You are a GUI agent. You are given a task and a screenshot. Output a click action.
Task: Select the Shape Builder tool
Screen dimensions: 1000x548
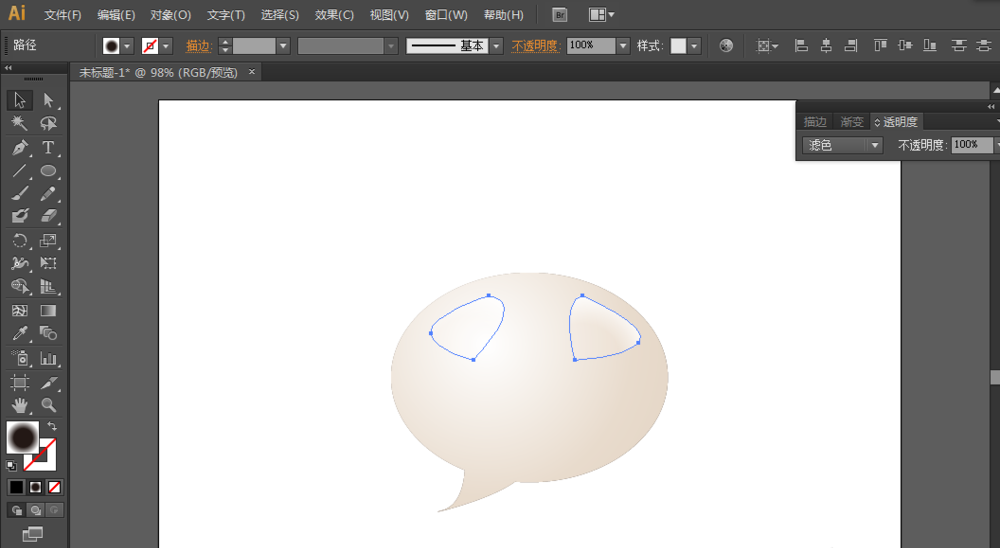tap(20, 286)
